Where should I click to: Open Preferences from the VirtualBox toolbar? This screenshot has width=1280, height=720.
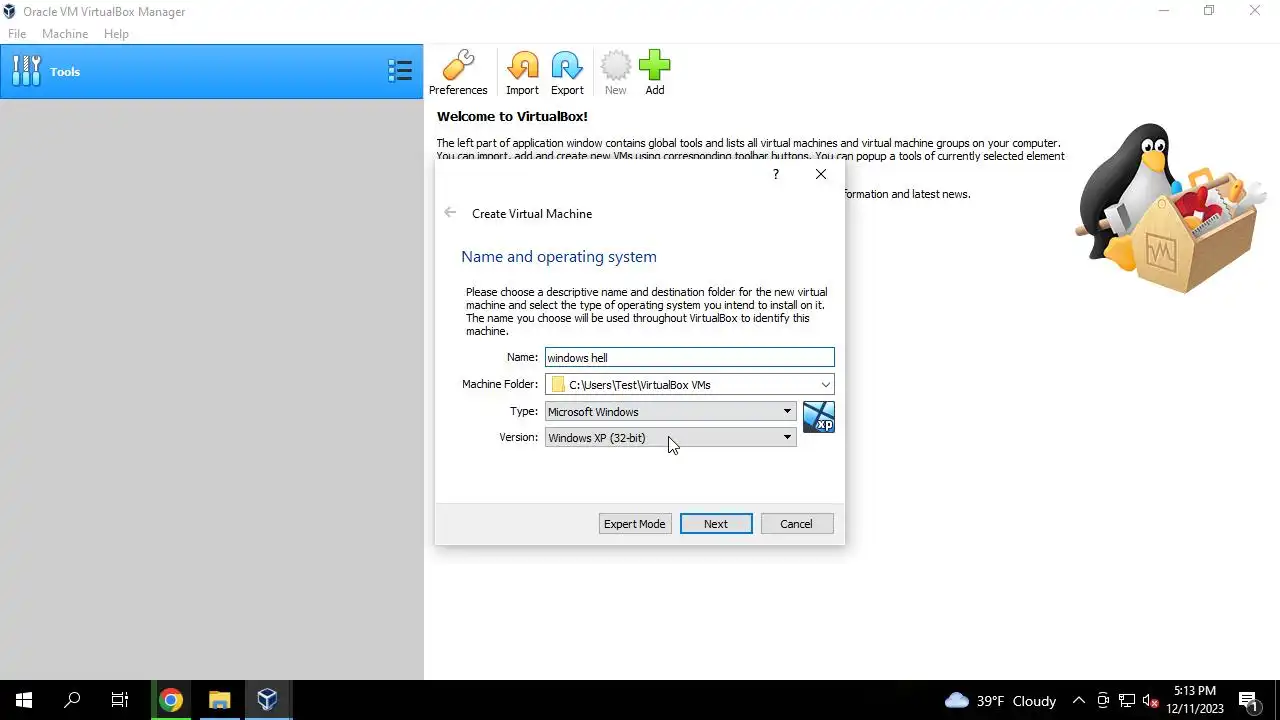click(458, 73)
